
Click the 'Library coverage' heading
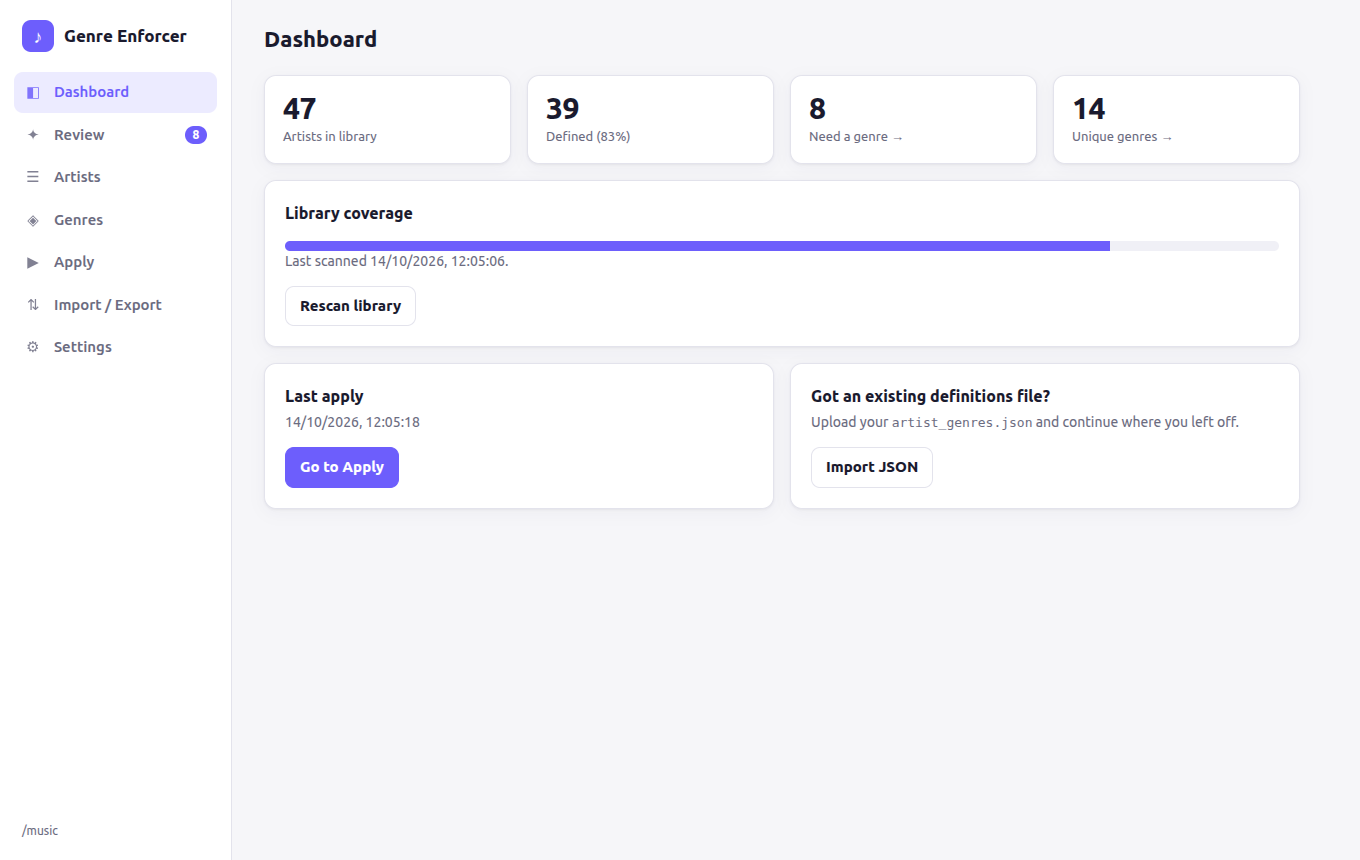[349, 213]
